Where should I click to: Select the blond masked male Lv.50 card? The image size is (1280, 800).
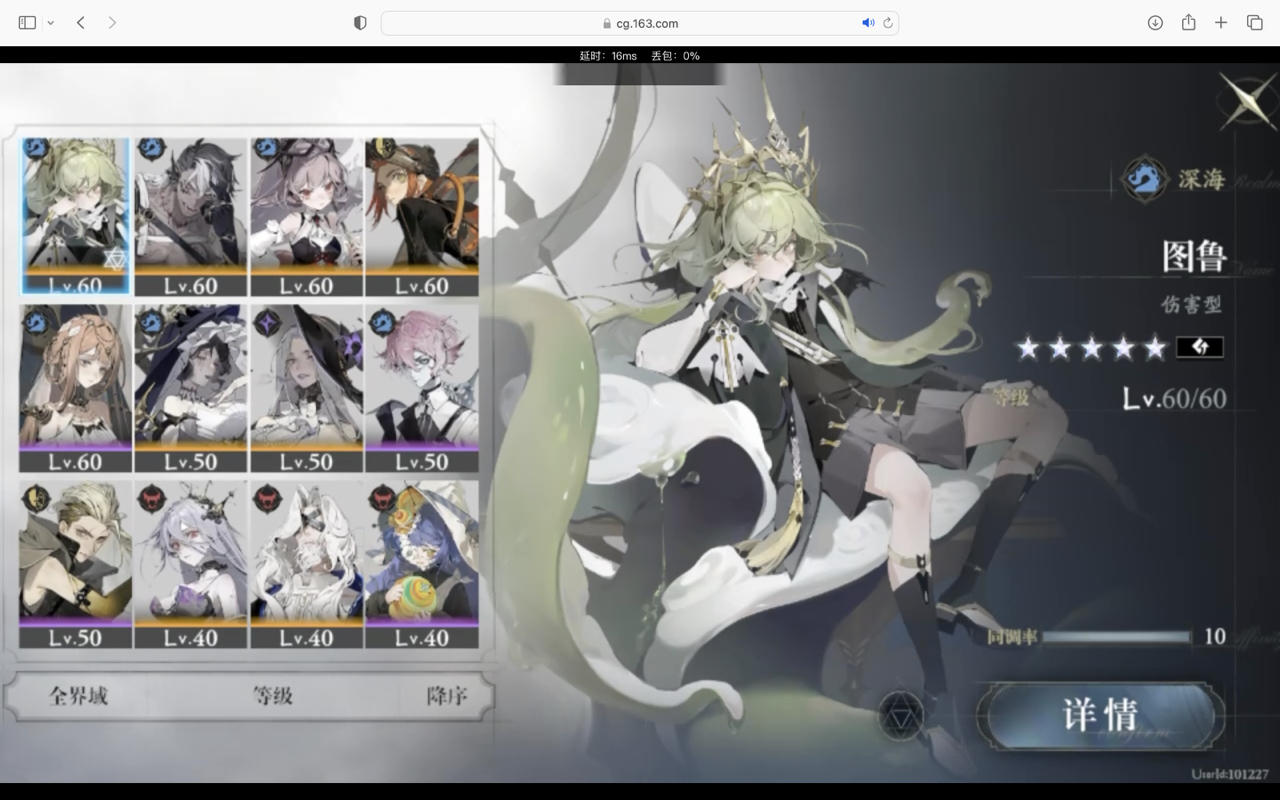click(76, 565)
